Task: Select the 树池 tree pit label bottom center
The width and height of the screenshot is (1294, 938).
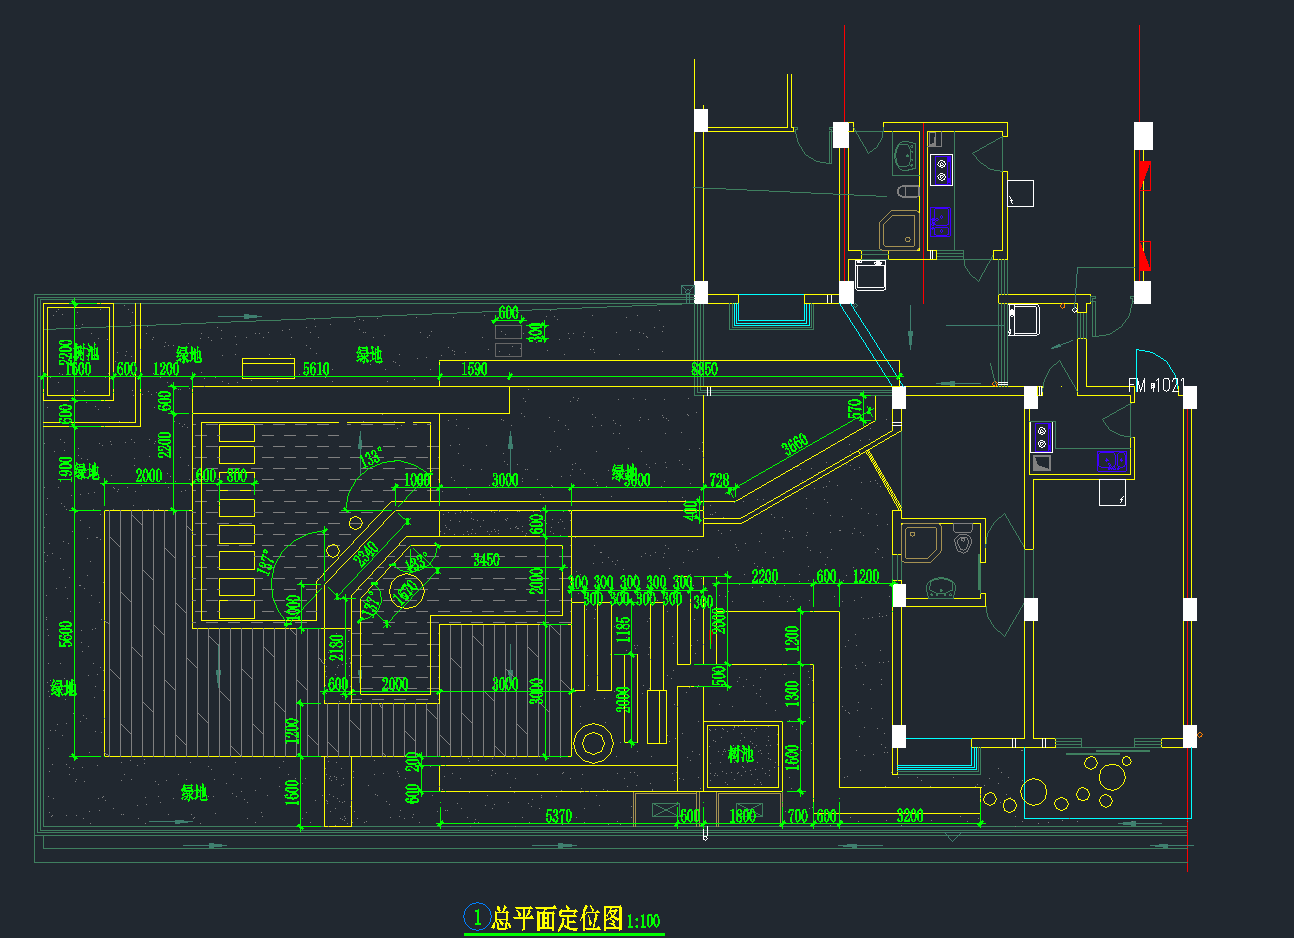Action: 741,755
